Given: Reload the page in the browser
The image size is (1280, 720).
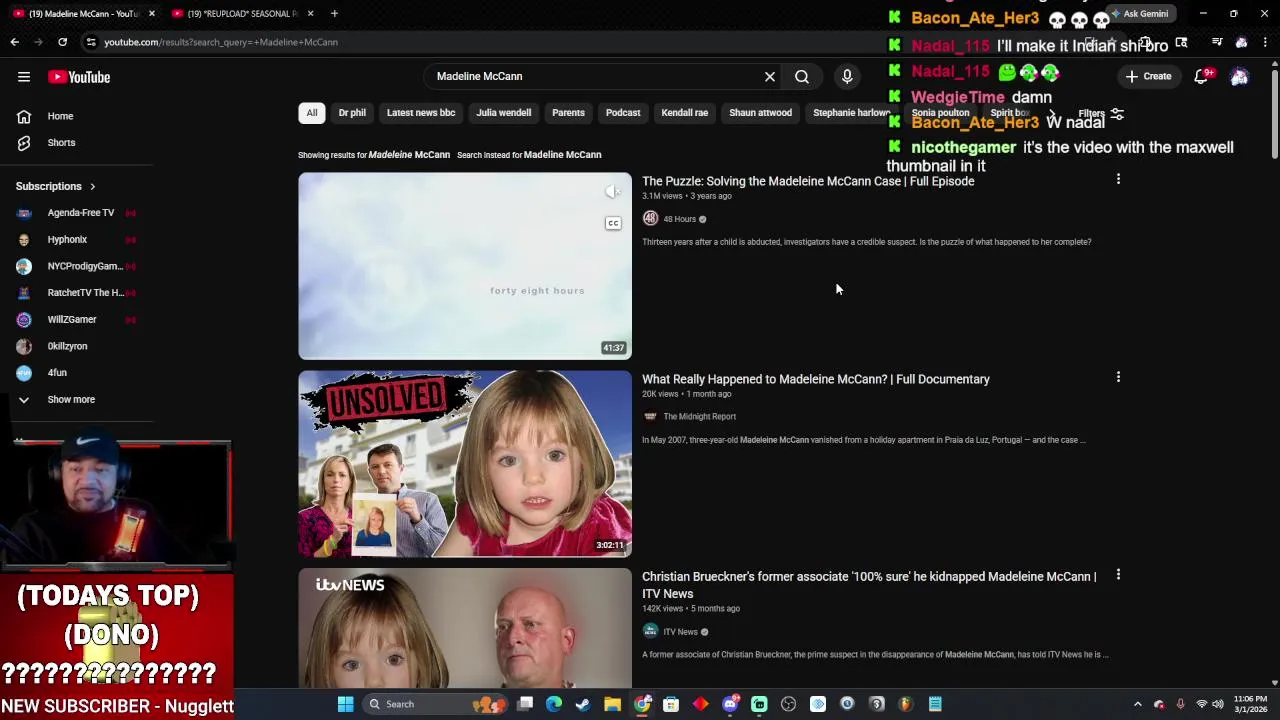Looking at the screenshot, I should click(62, 42).
